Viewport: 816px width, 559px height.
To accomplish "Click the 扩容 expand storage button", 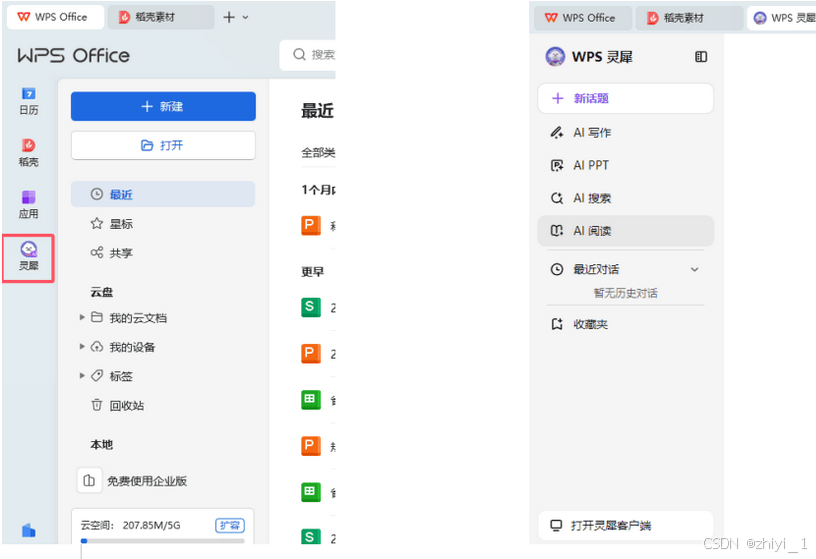I will [x=230, y=525].
